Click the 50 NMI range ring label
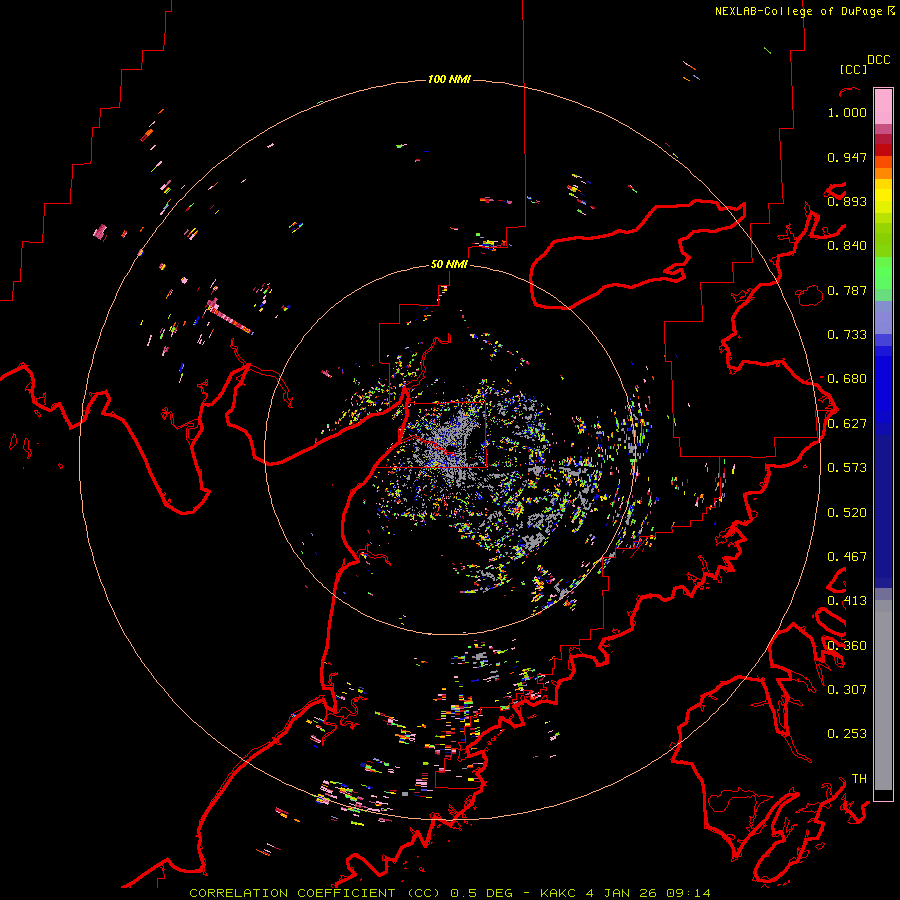This screenshot has height=900, width=900. (449, 264)
